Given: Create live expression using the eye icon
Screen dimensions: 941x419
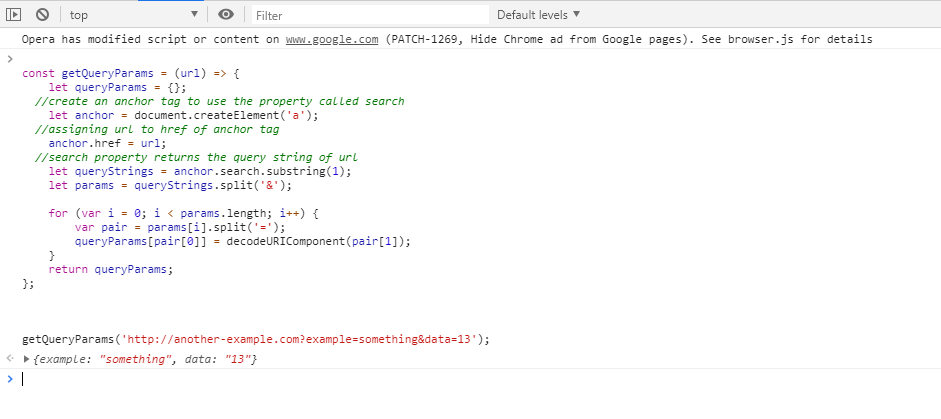Looking at the screenshot, I should click(227, 15).
